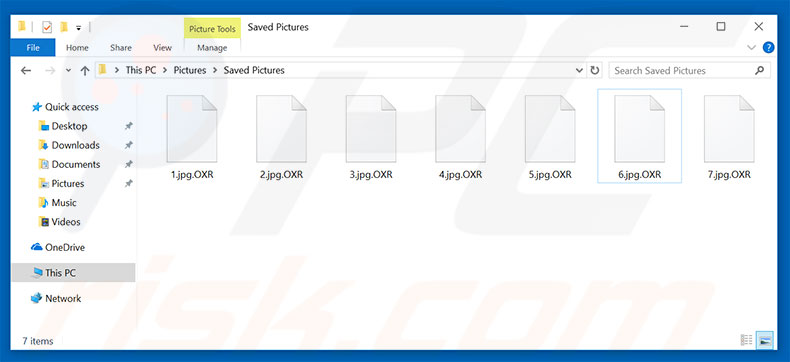Switch to large icons view

point(765,340)
